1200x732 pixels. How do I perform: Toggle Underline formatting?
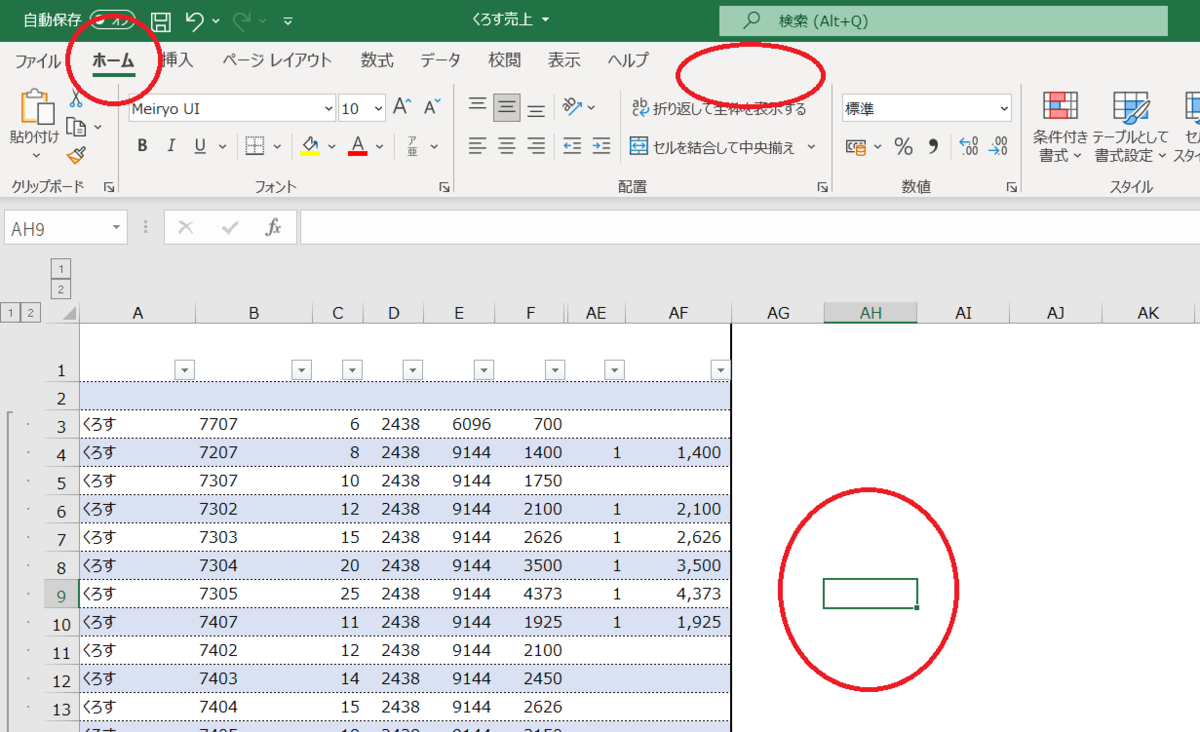pyautogui.click(x=199, y=146)
